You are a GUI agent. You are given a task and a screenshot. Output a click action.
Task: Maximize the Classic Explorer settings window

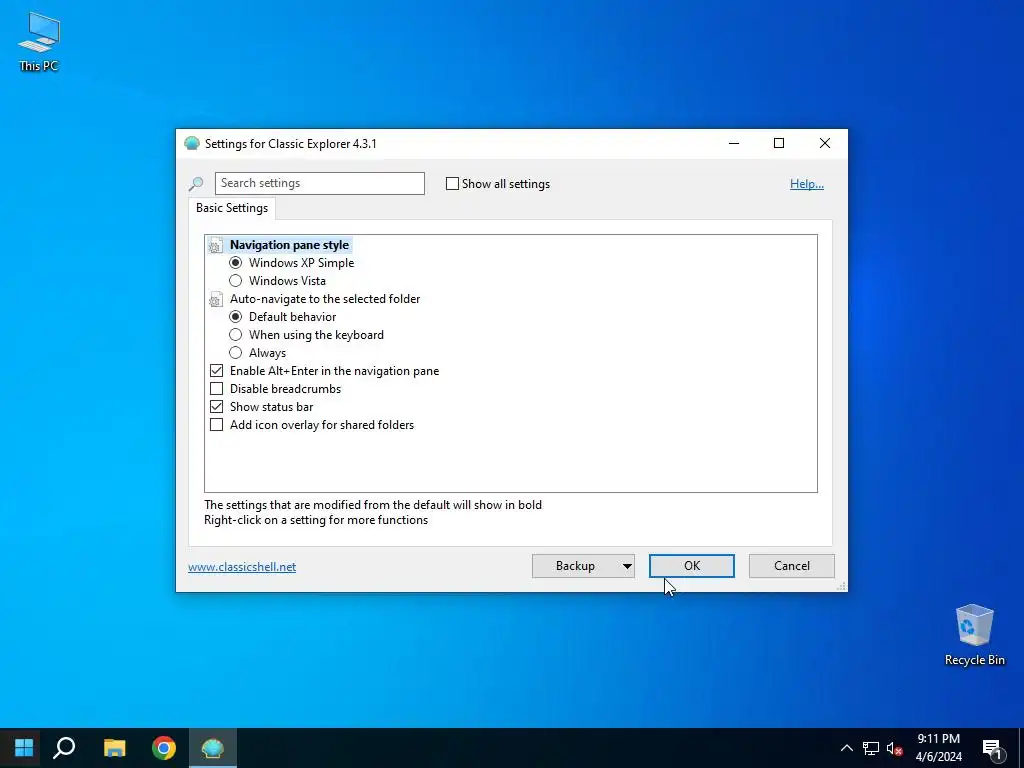[779, 144]
